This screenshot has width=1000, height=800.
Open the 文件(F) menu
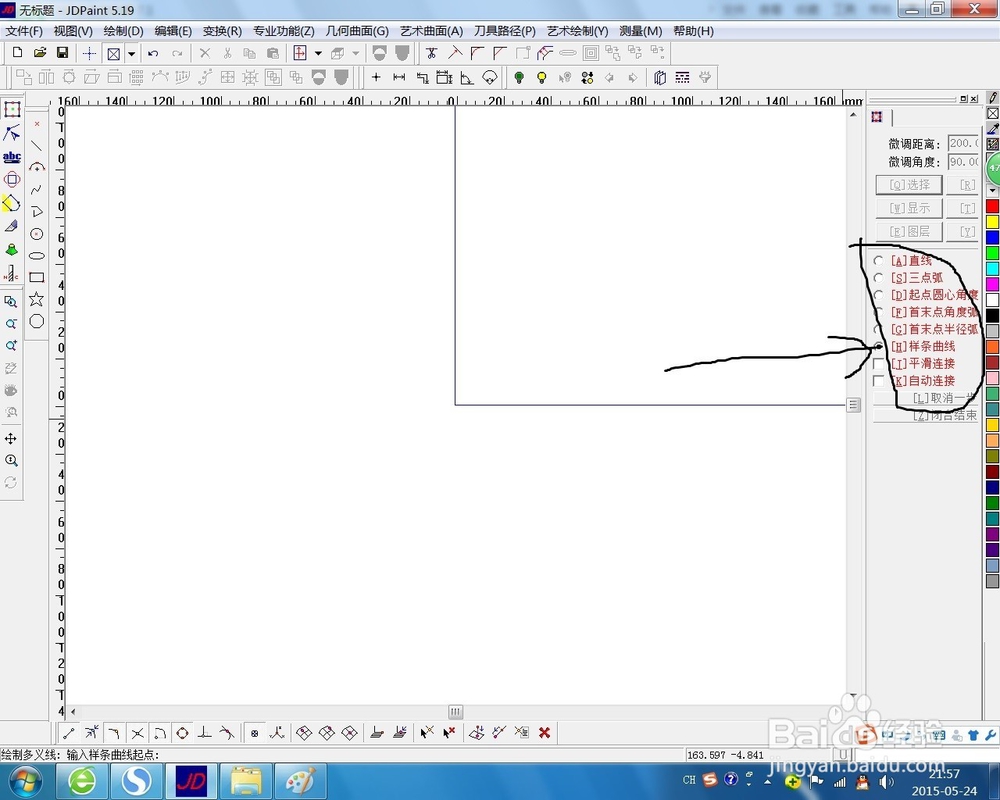(x=24, y=31)
